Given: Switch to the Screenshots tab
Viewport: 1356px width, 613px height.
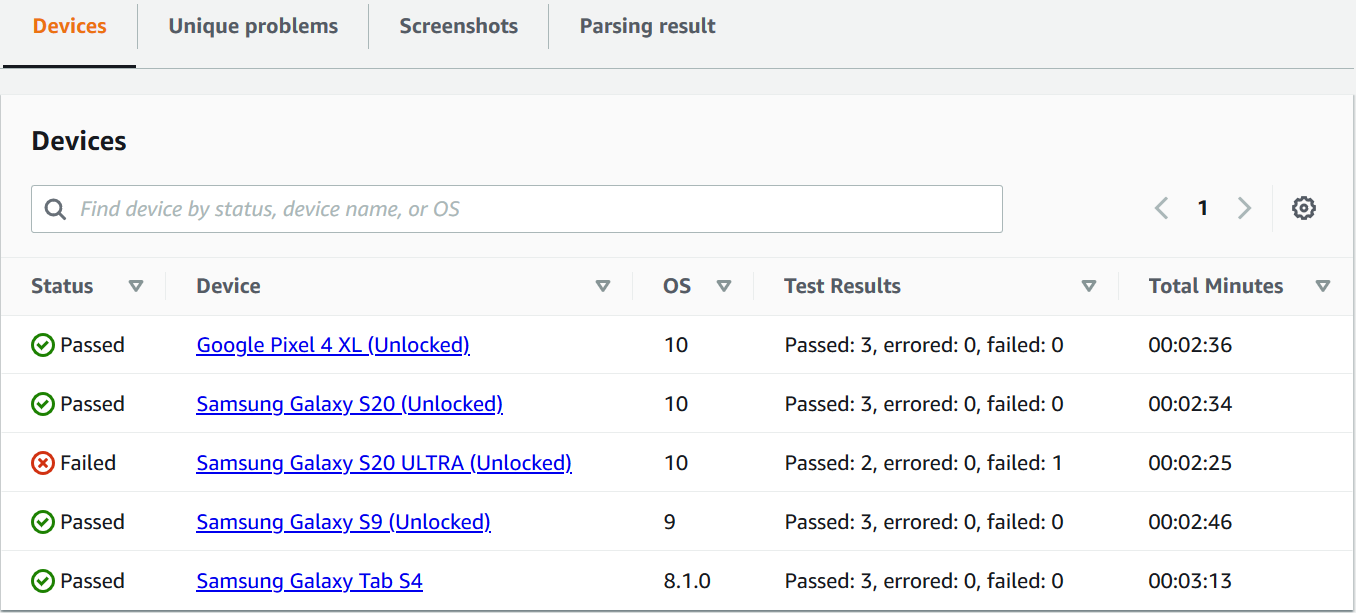Looking at the screenshot, I should pyautogui.click(x=458, y=26).
